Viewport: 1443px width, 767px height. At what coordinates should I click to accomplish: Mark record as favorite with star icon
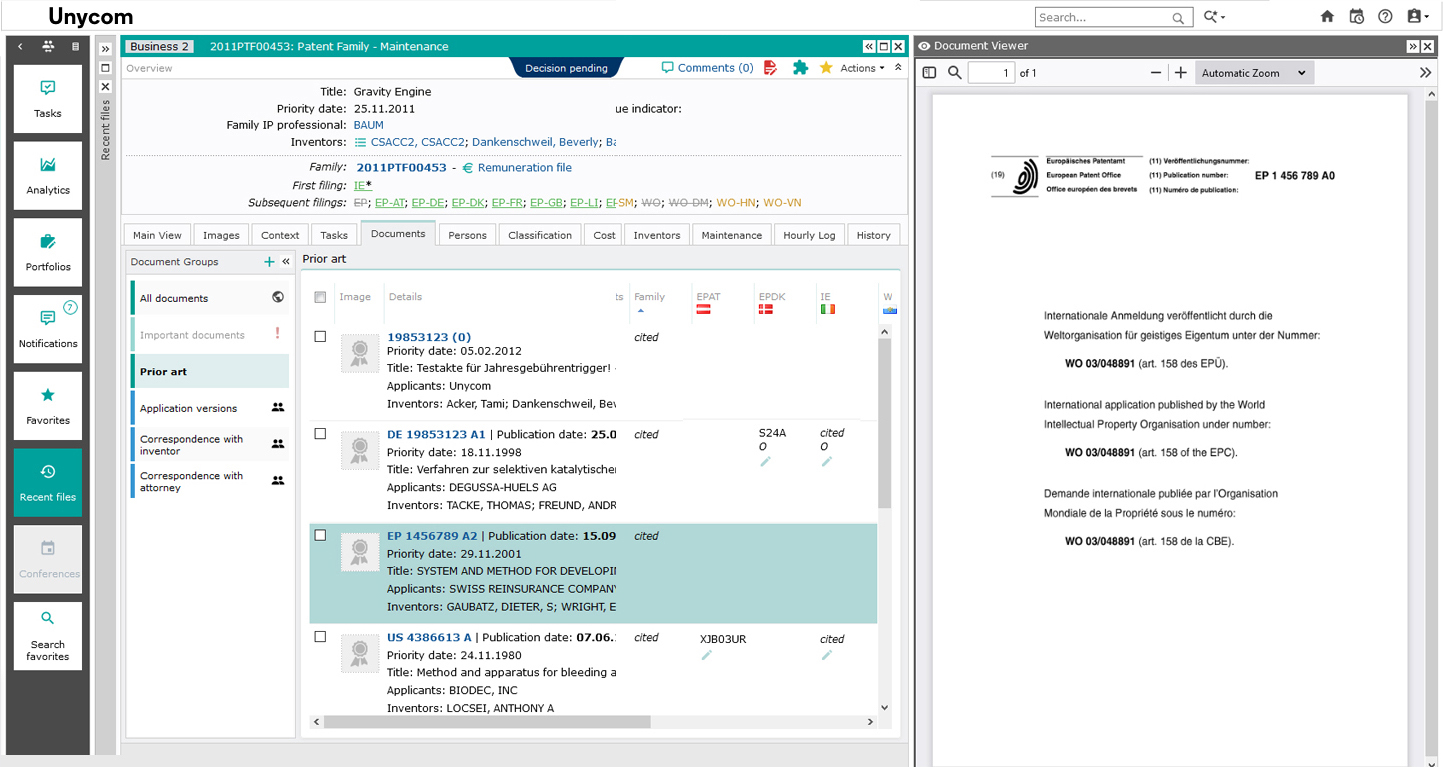[x=826, y=68]
